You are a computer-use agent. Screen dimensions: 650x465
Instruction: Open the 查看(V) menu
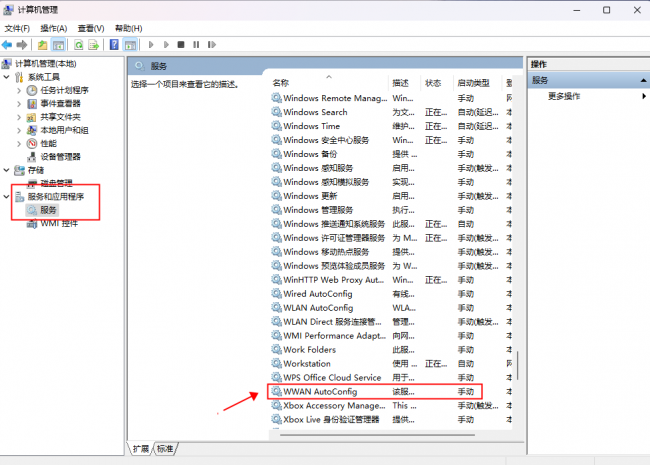91,28
